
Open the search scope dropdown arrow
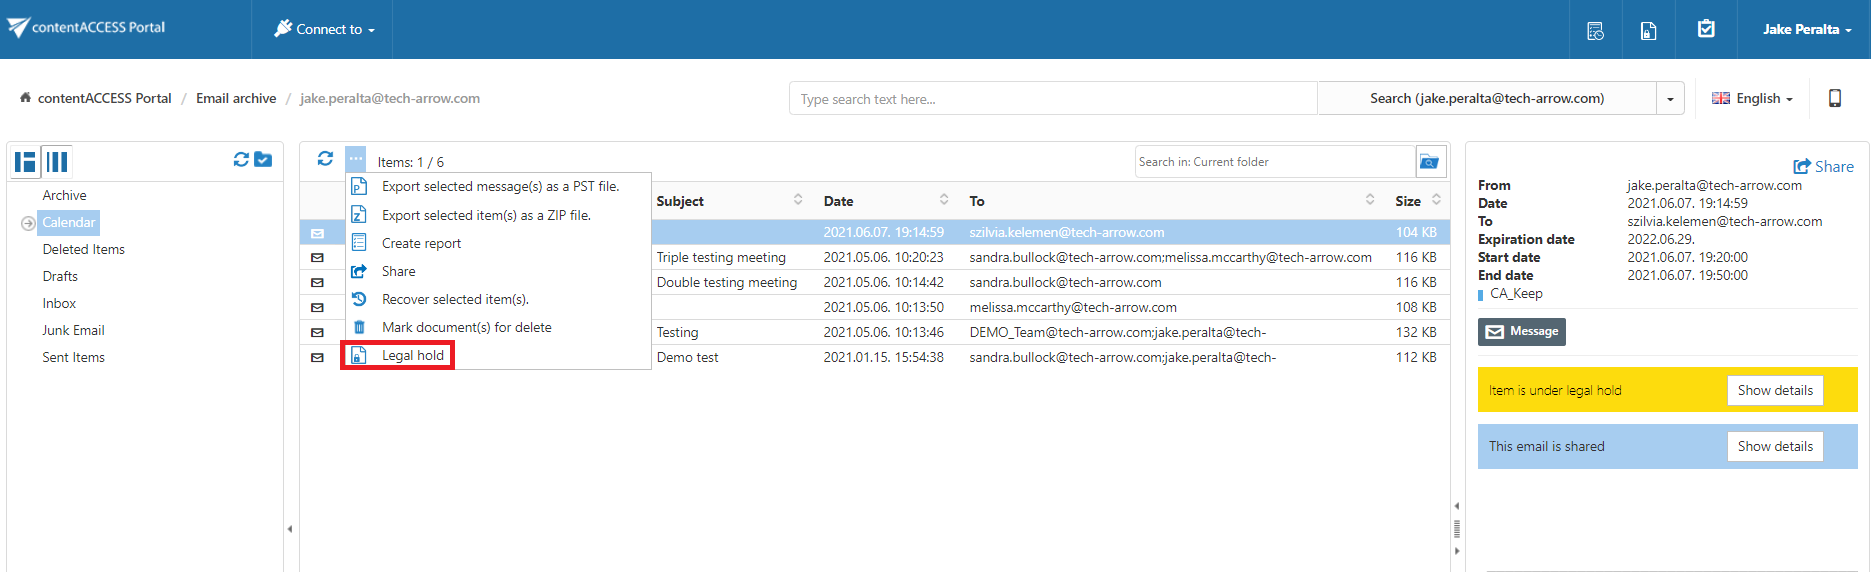[x=1670, y=99]
